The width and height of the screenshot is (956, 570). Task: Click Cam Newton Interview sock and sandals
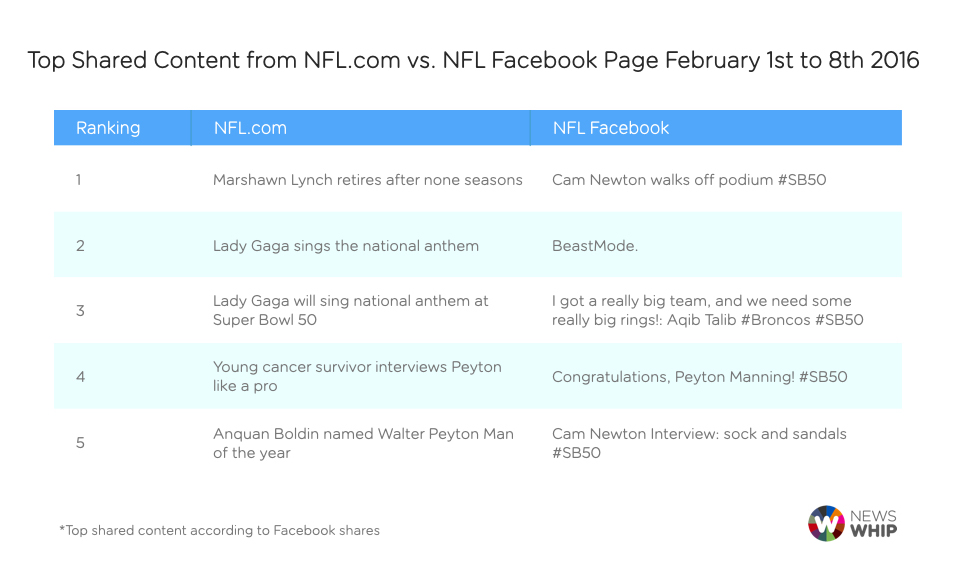point(699,442)
